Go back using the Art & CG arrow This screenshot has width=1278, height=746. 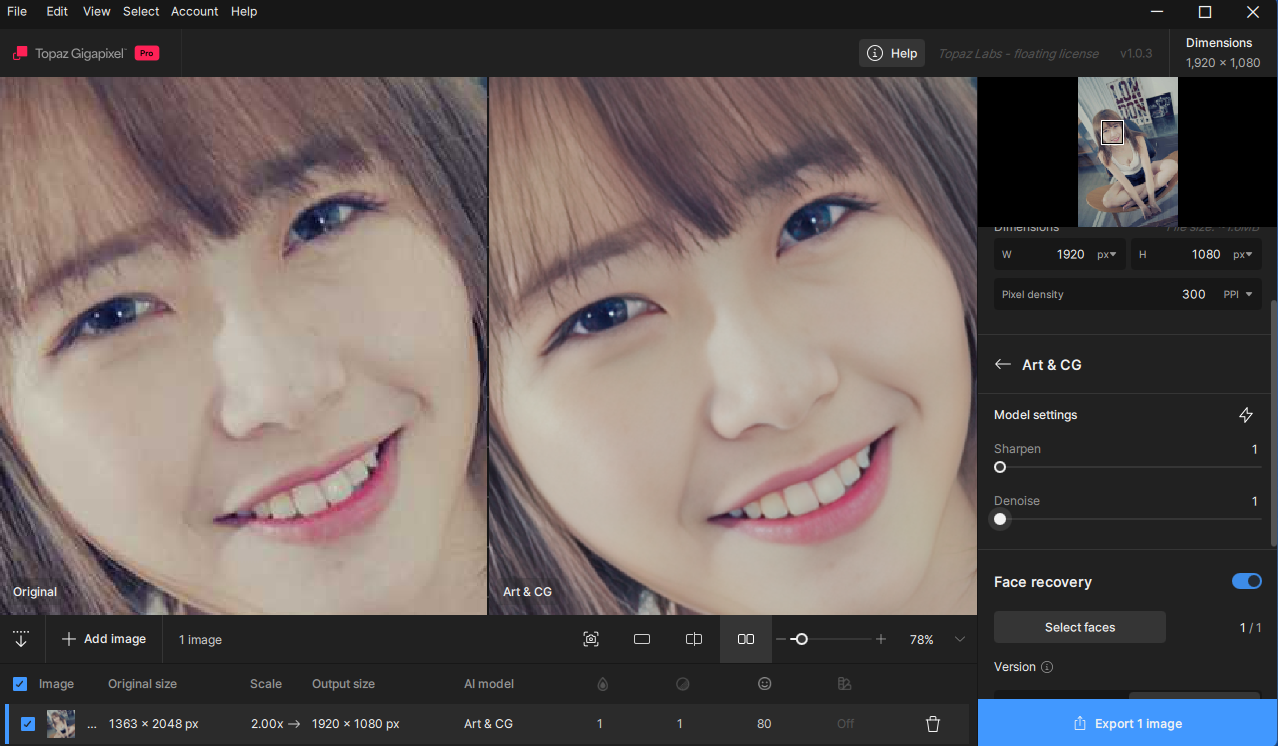[1002, 365]
